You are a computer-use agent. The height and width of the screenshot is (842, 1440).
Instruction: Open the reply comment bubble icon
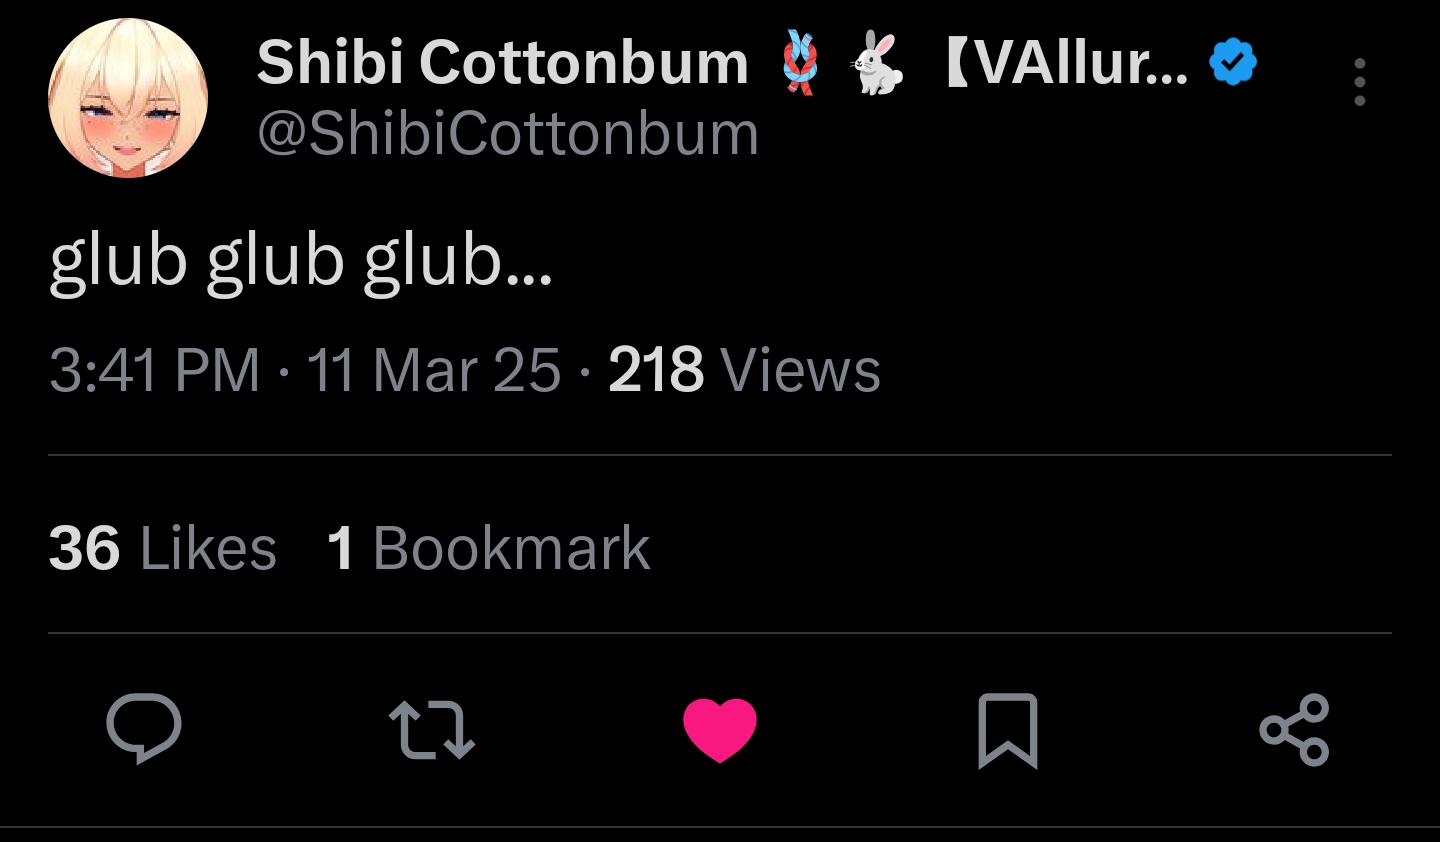[x=144, y=729]
